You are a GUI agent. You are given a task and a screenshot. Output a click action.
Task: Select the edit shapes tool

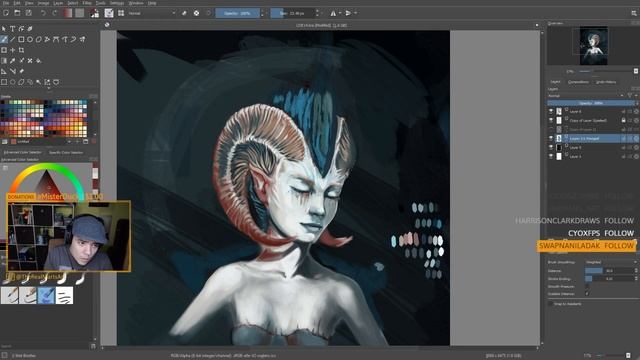coord(21,29)
